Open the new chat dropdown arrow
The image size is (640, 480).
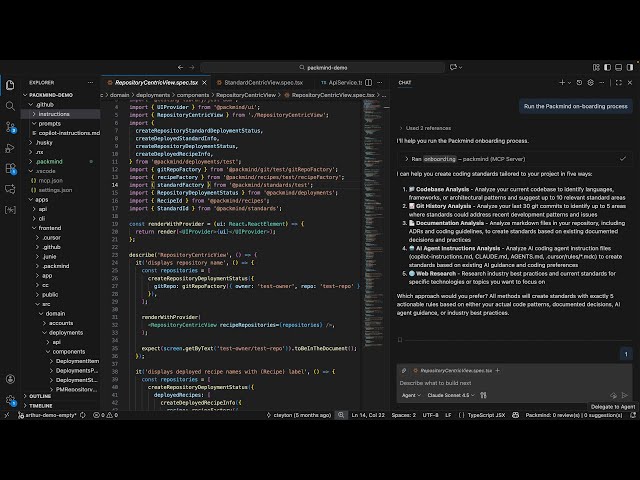pos(569,82)
